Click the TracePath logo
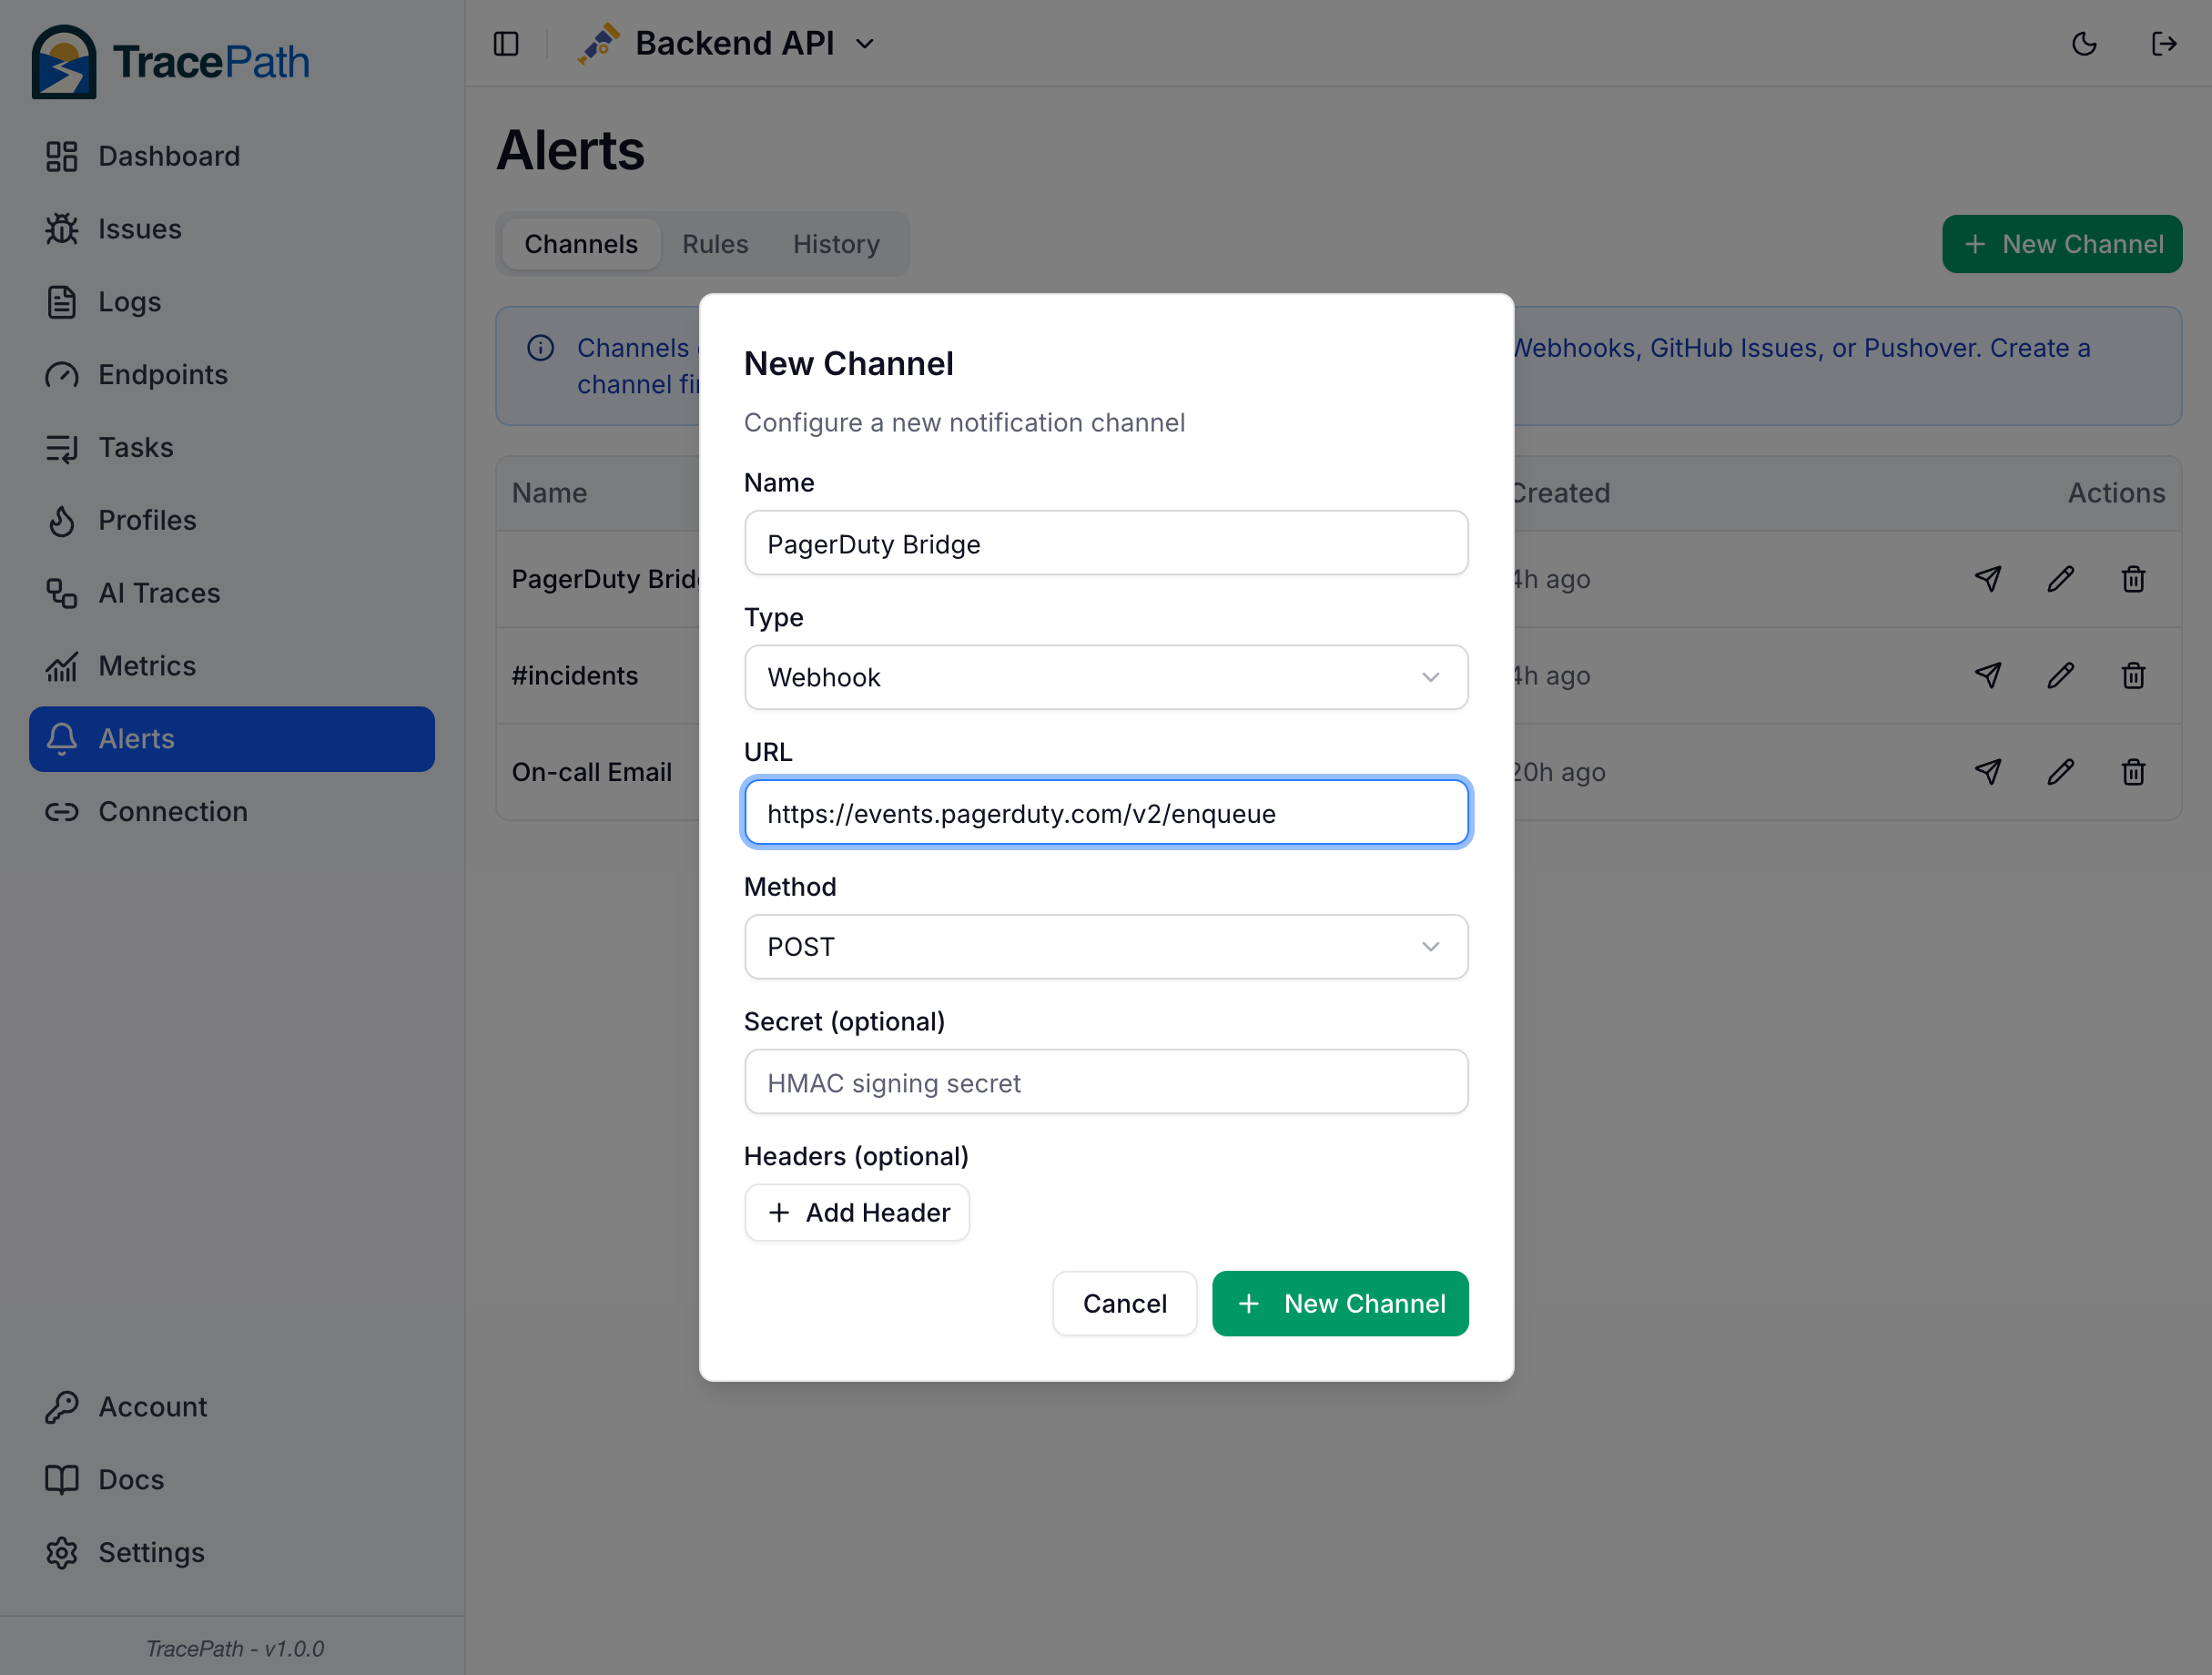 pos(170,62)
